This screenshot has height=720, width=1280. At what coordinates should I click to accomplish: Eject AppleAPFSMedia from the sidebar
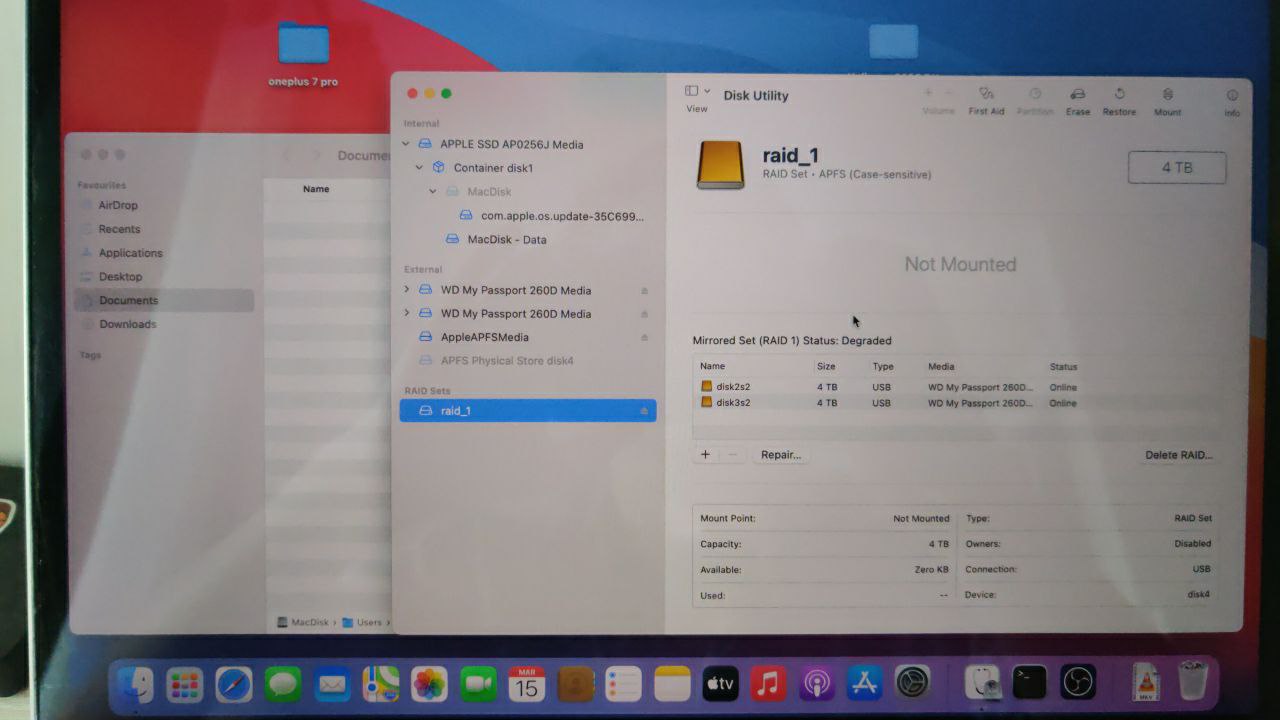(644, 338)
